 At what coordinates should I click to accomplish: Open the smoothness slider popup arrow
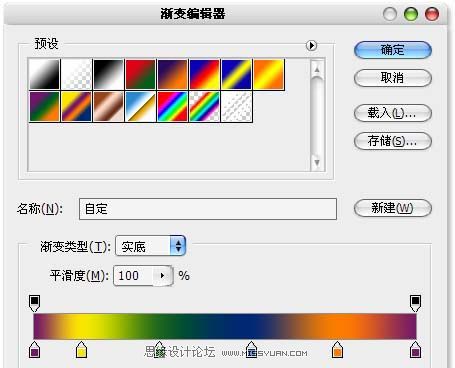point(162,276)
